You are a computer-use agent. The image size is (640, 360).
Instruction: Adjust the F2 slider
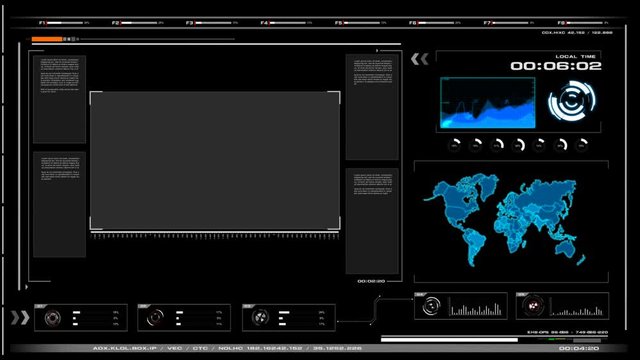[139, 23]
